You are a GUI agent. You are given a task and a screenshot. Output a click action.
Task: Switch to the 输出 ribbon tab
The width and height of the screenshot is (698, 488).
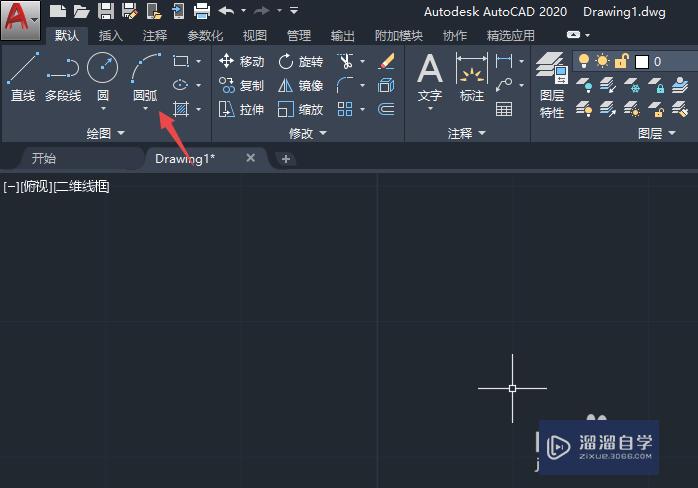pos(343,35)
